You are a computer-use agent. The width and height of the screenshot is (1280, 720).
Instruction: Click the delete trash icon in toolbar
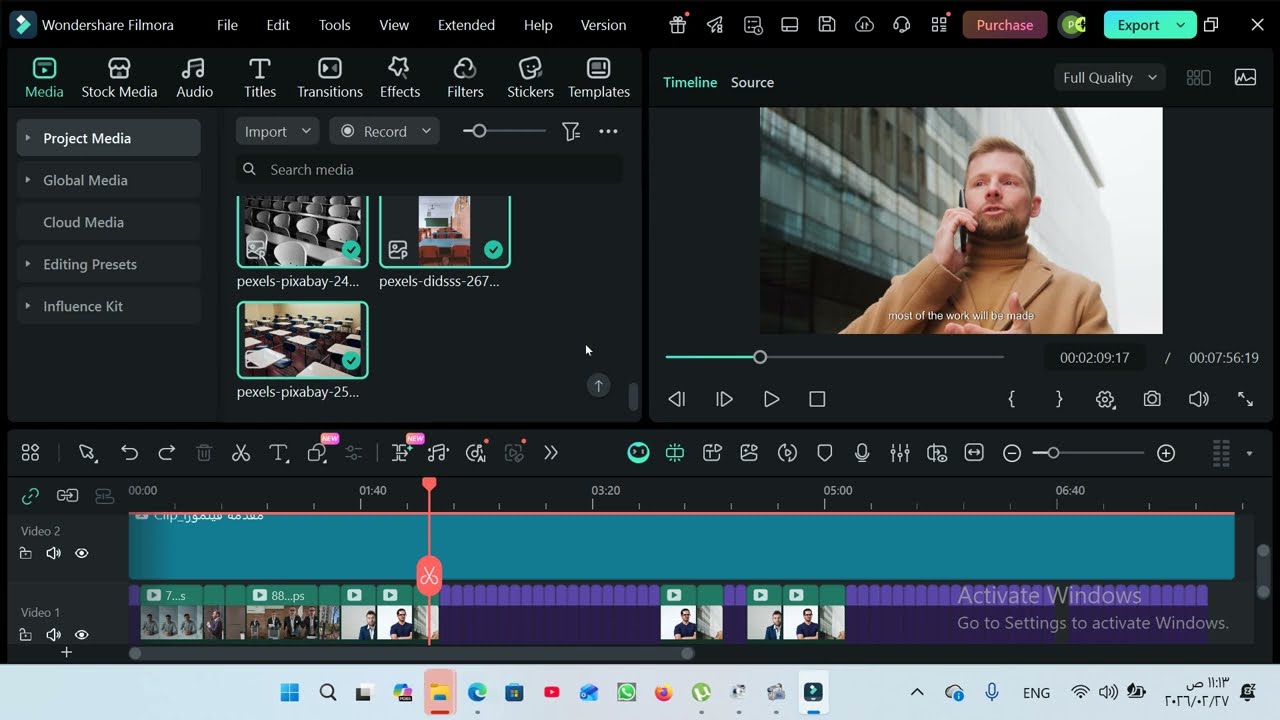click(204, 453)
